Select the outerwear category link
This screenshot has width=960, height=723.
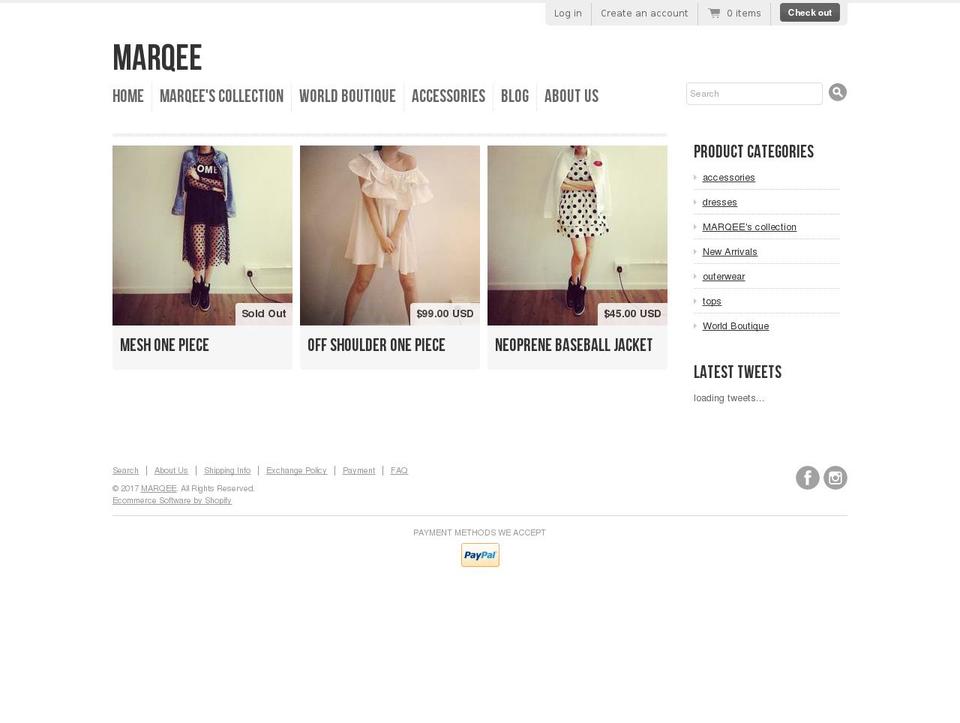(724, 277)
